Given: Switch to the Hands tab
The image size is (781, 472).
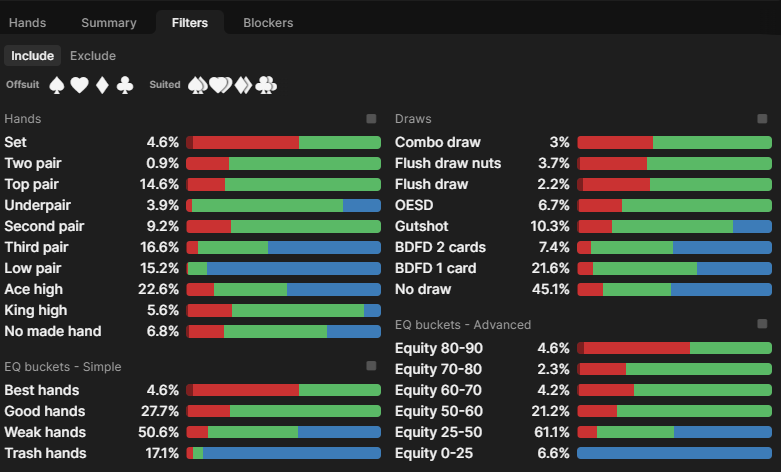Looking at the screenshot, I should pyautogui.click(x=28, y=22).
